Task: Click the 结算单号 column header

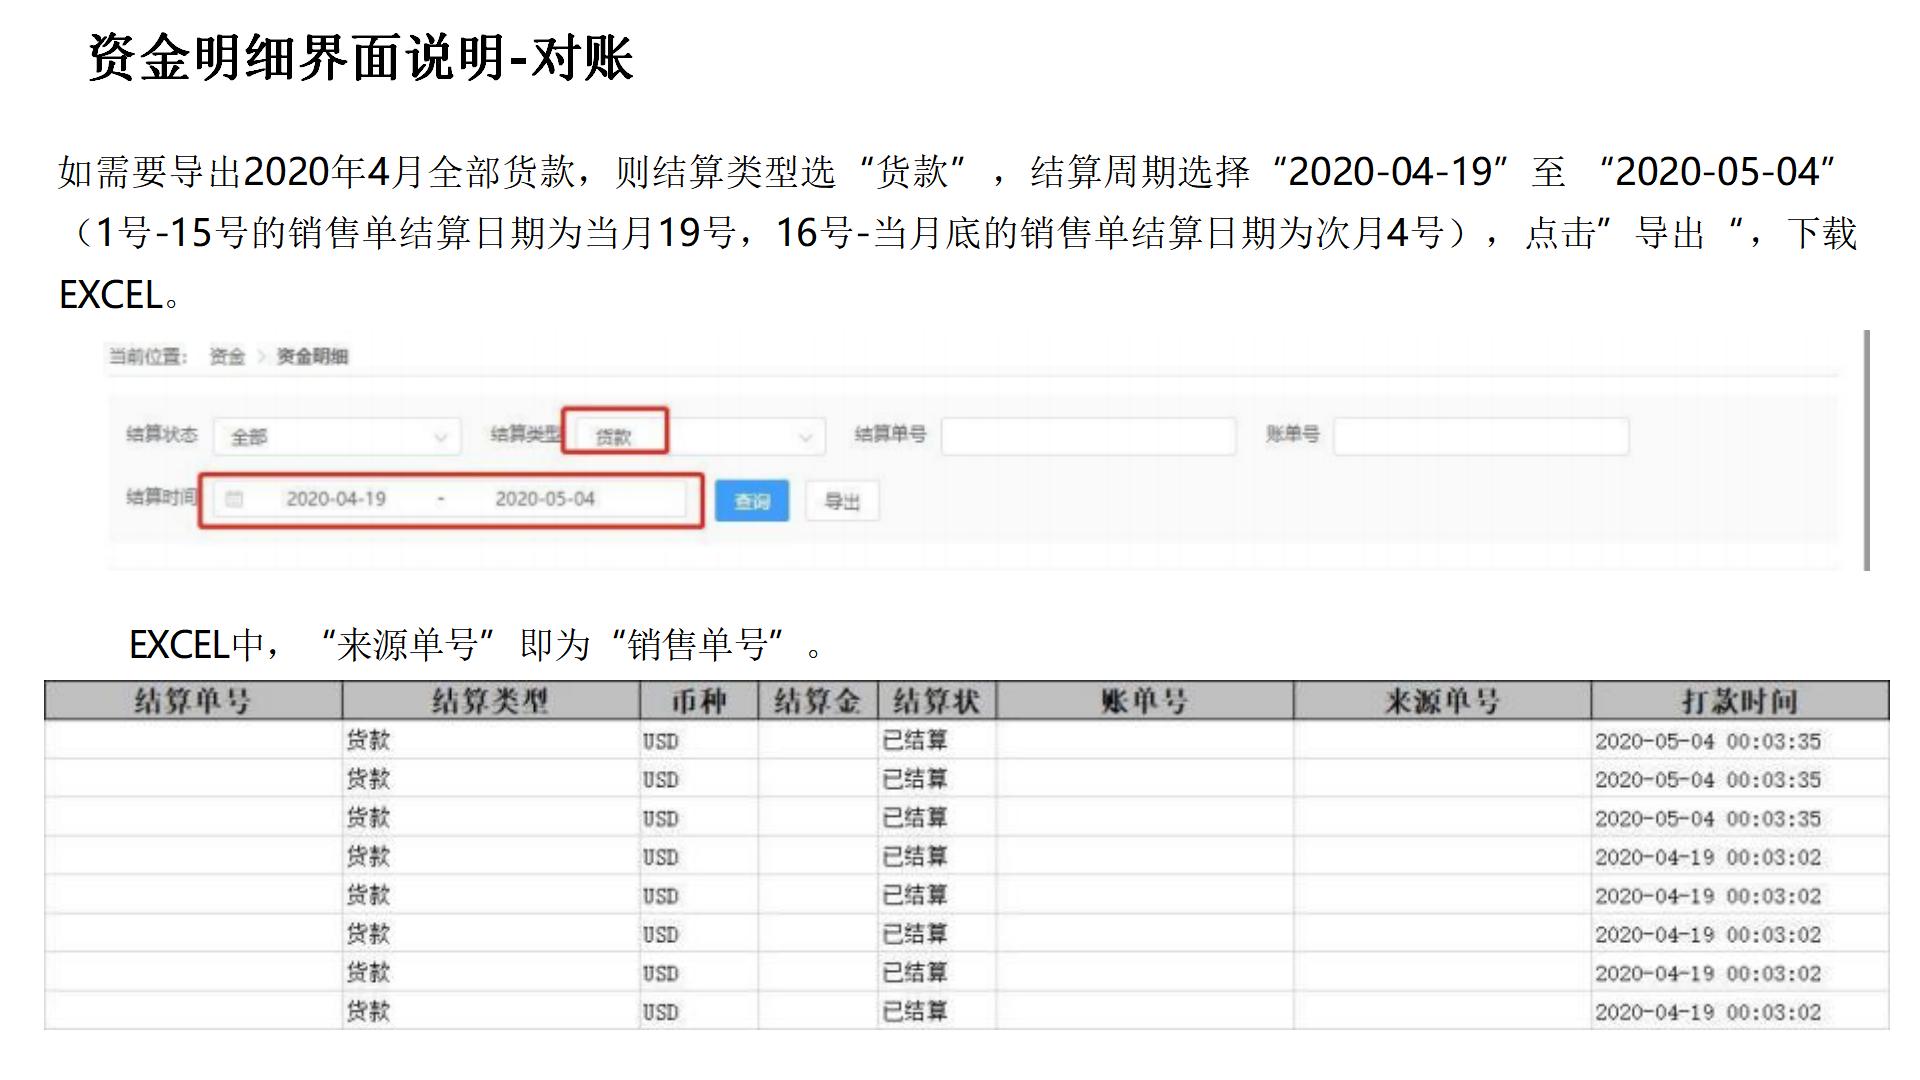Action: click(193, 700)
